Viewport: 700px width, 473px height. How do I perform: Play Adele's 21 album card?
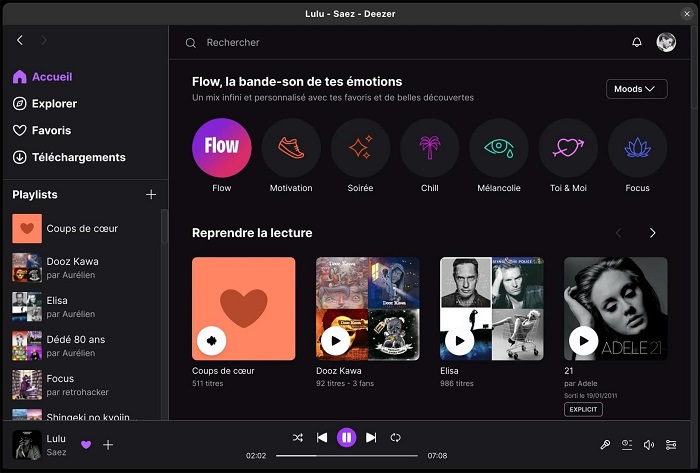[x=583, y=341]
